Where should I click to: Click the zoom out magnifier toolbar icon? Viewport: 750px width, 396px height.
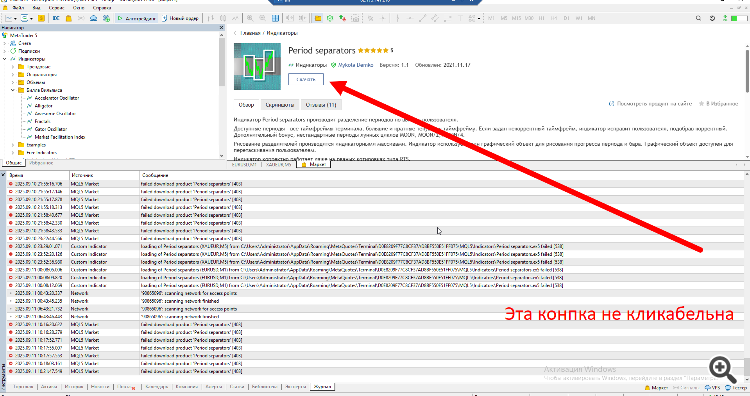[x=263, y=18]
